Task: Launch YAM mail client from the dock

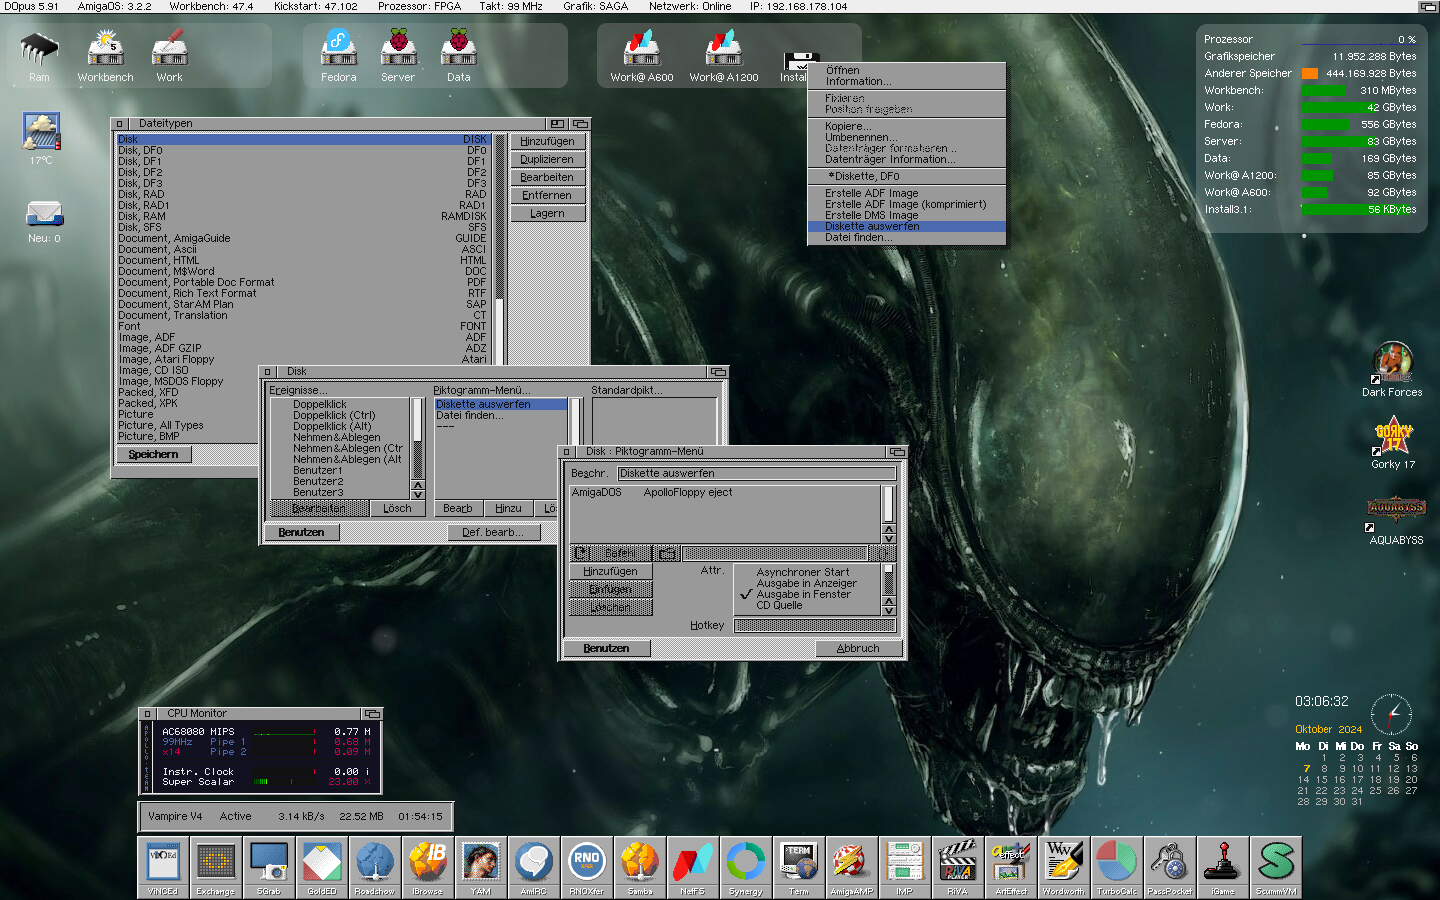Action: pos(481,866)
